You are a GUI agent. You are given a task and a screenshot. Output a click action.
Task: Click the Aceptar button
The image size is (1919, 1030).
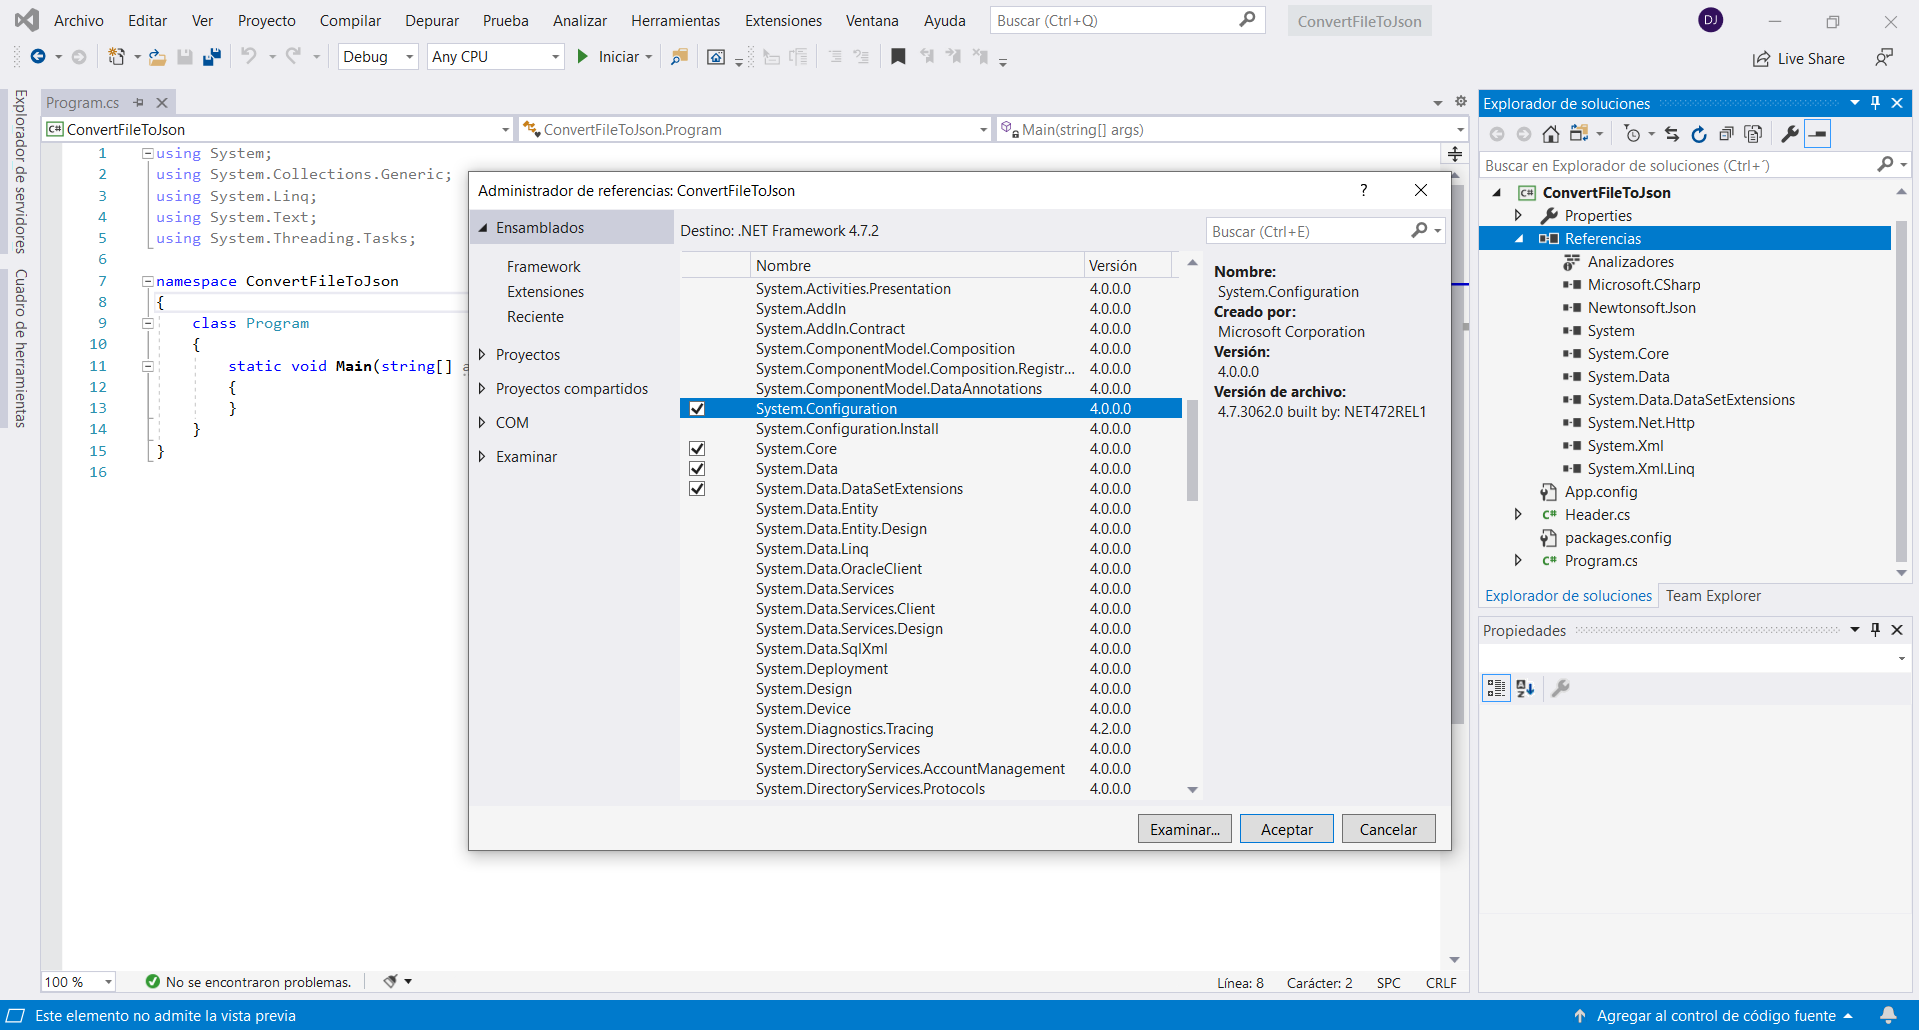(1286, 829)
